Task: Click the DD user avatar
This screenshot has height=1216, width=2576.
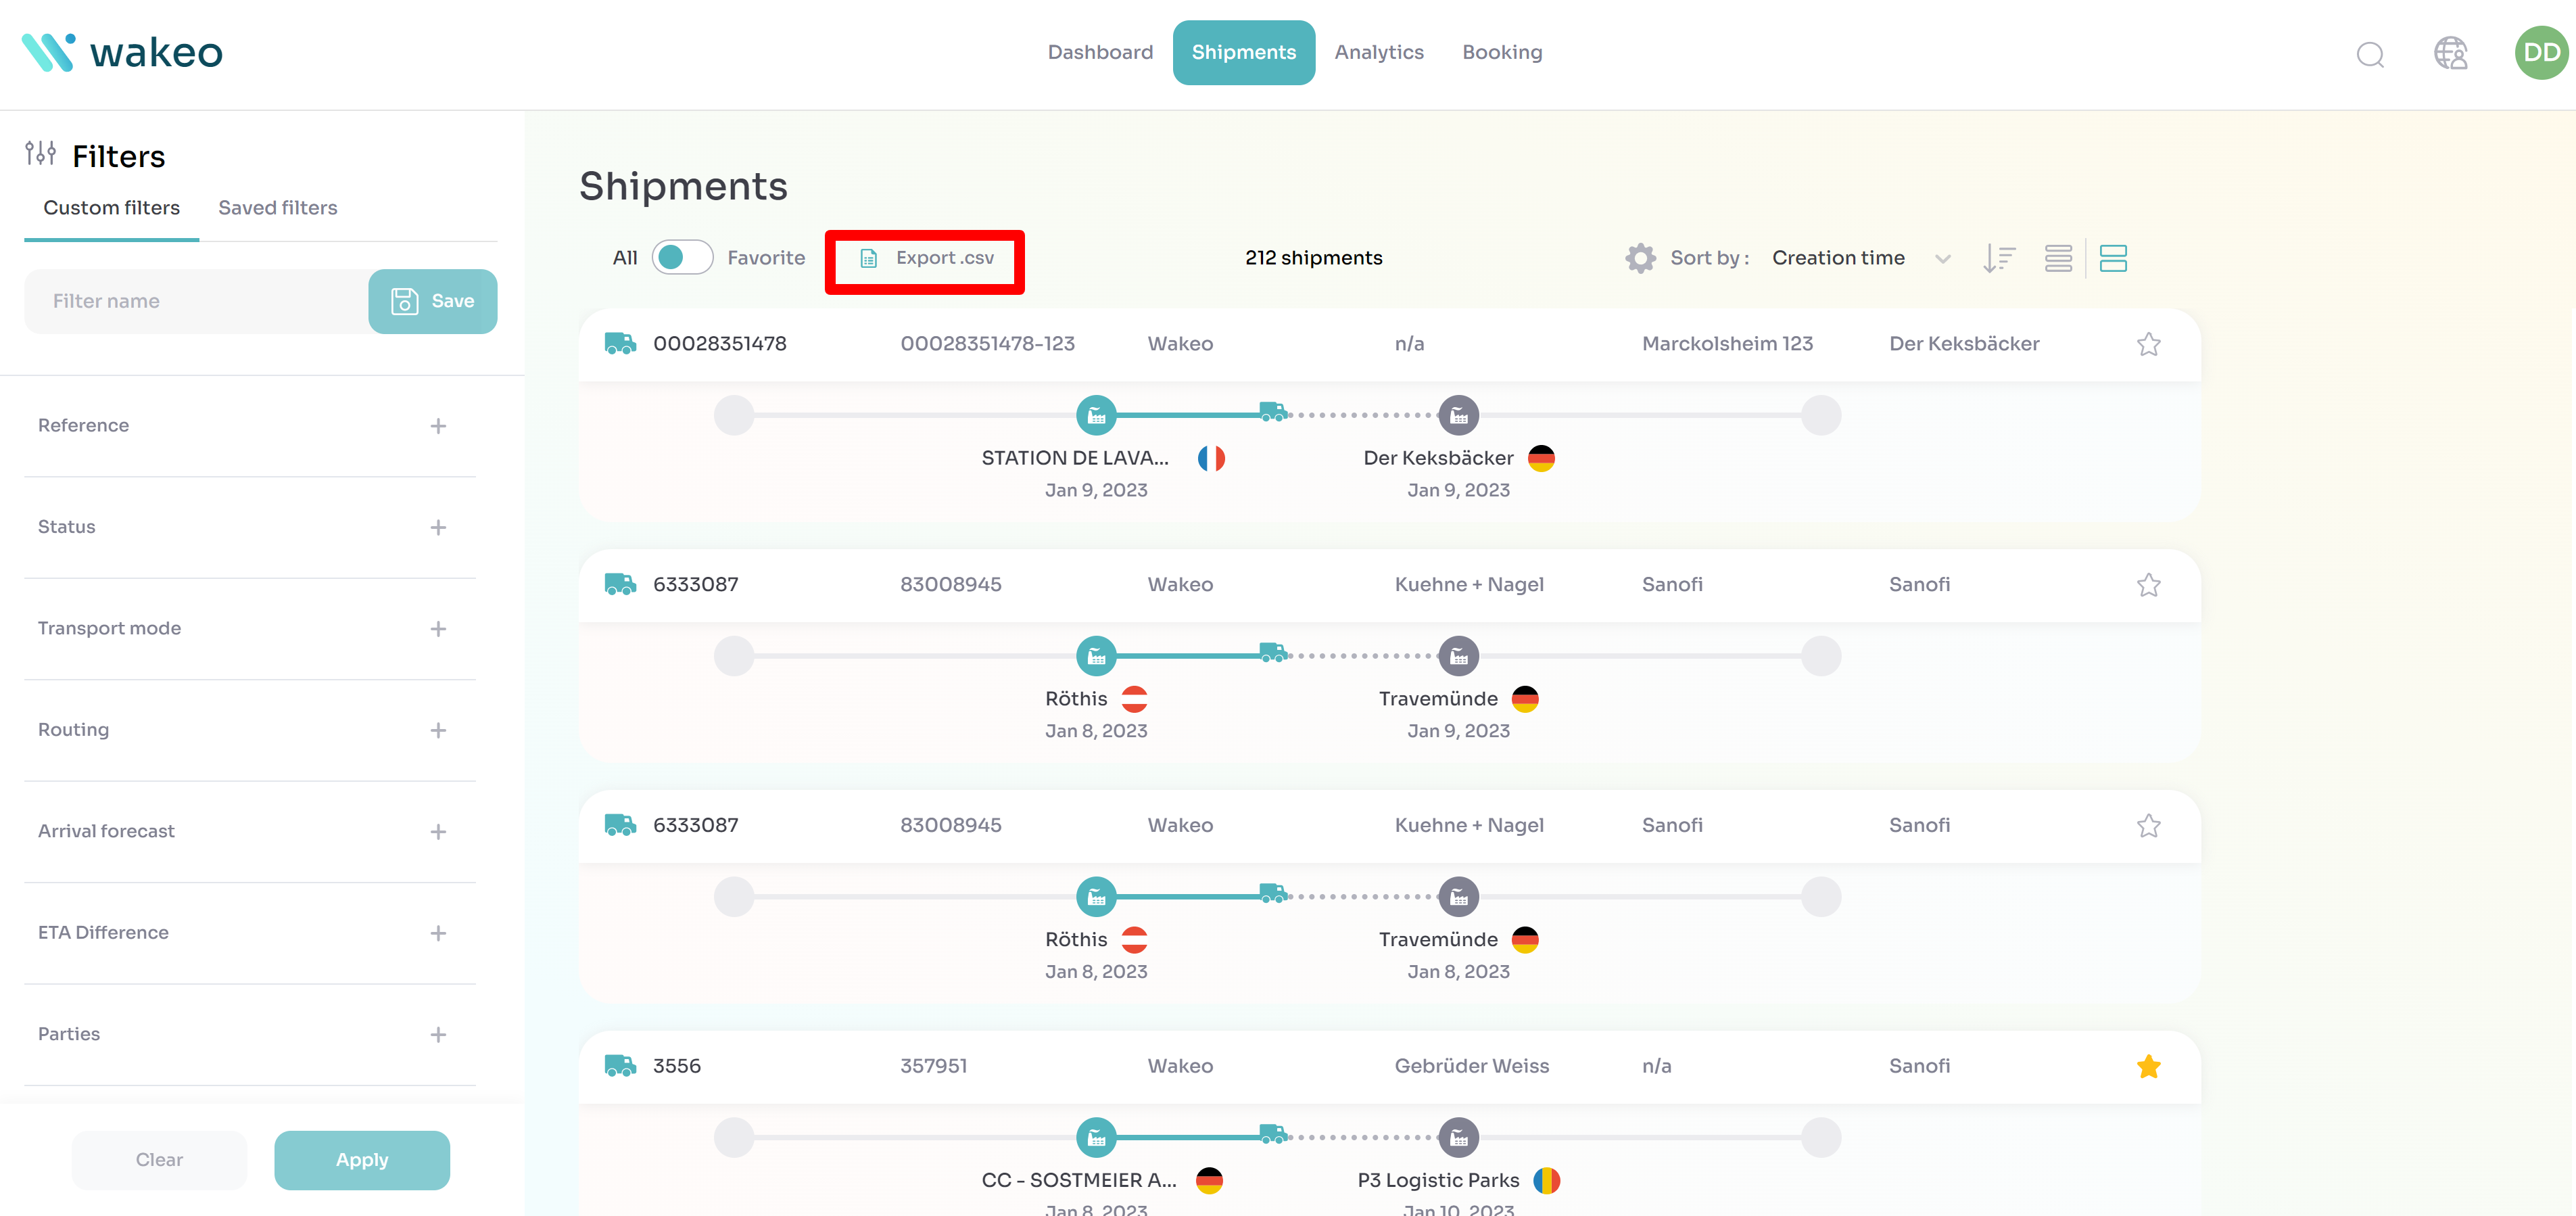Action: pos(2541,53)
